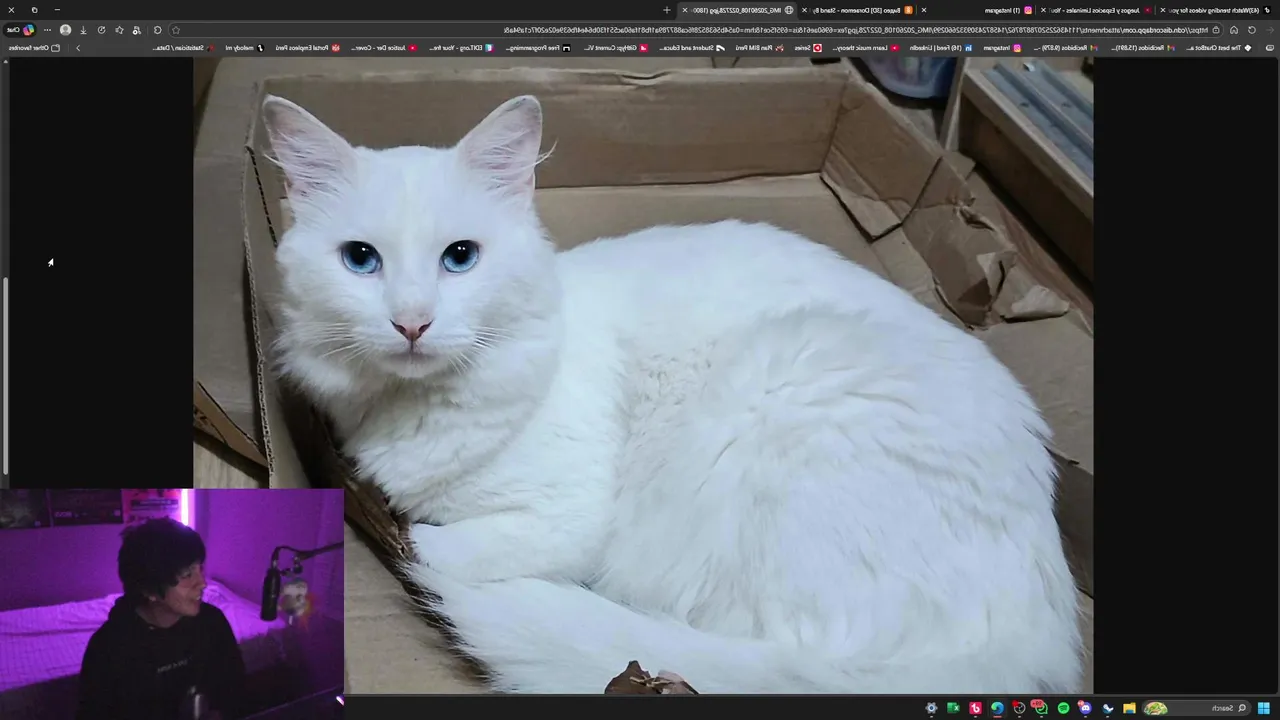Open File Explorer from the taskbar
This screenshot has height=720, width=1280.
pyautogui.click(x=1129, y=708)
